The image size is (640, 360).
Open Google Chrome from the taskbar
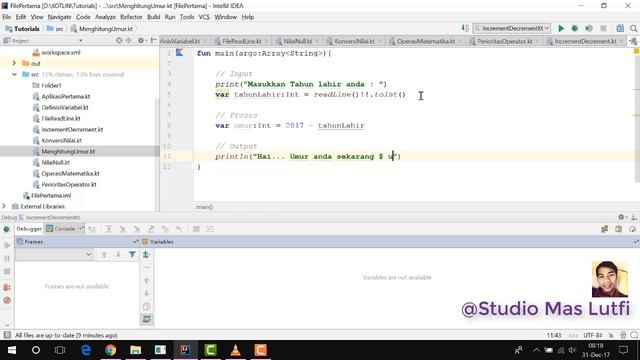pyautogui.click(x=111, y=350)
